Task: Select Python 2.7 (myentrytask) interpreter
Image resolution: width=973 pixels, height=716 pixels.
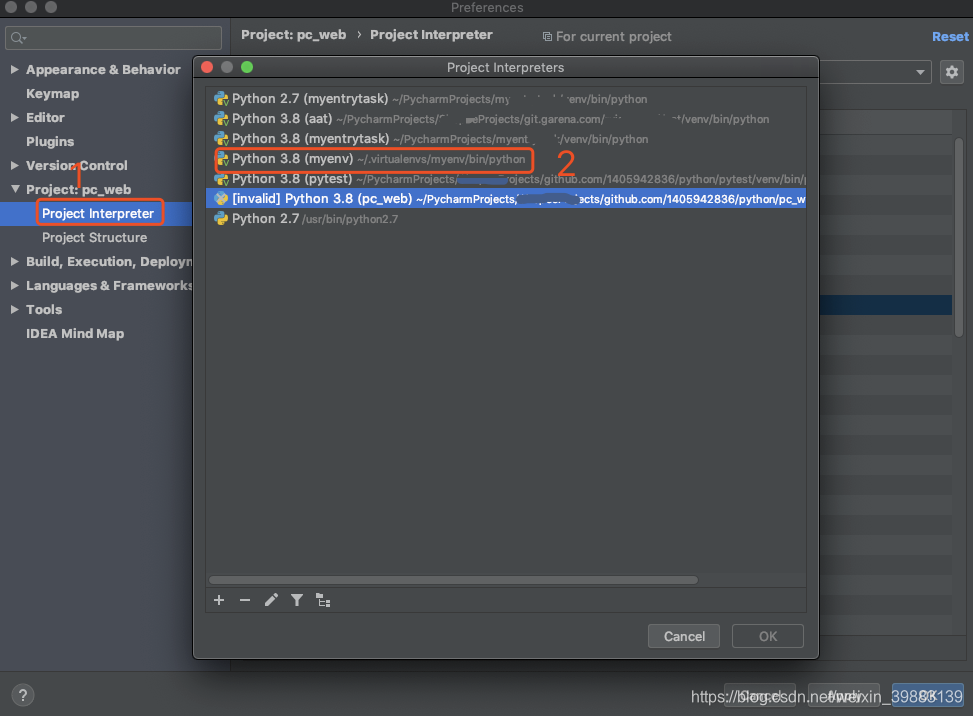Action: point(506,99)
